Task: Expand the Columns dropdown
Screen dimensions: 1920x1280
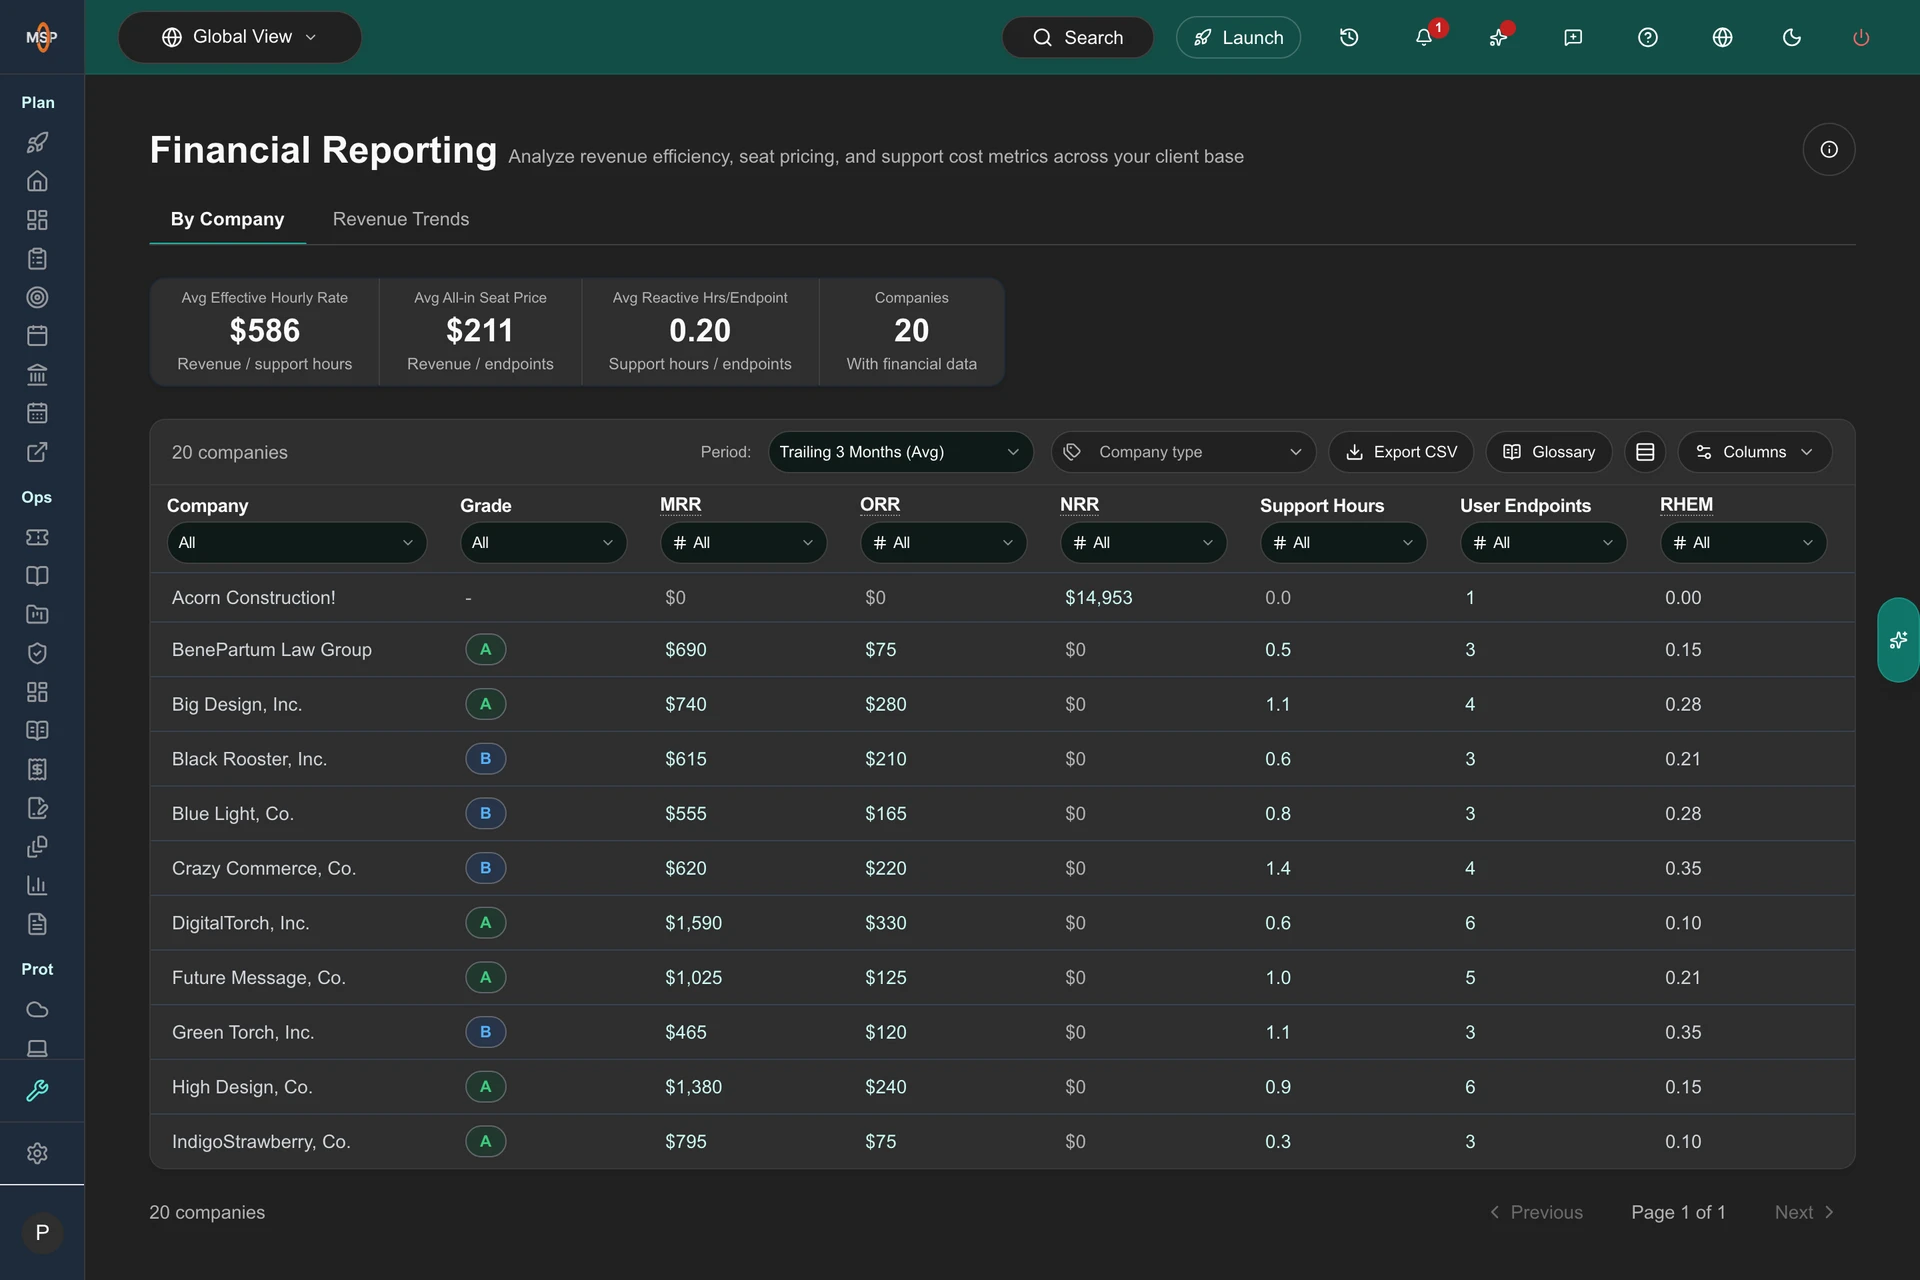Action: 1755,452
